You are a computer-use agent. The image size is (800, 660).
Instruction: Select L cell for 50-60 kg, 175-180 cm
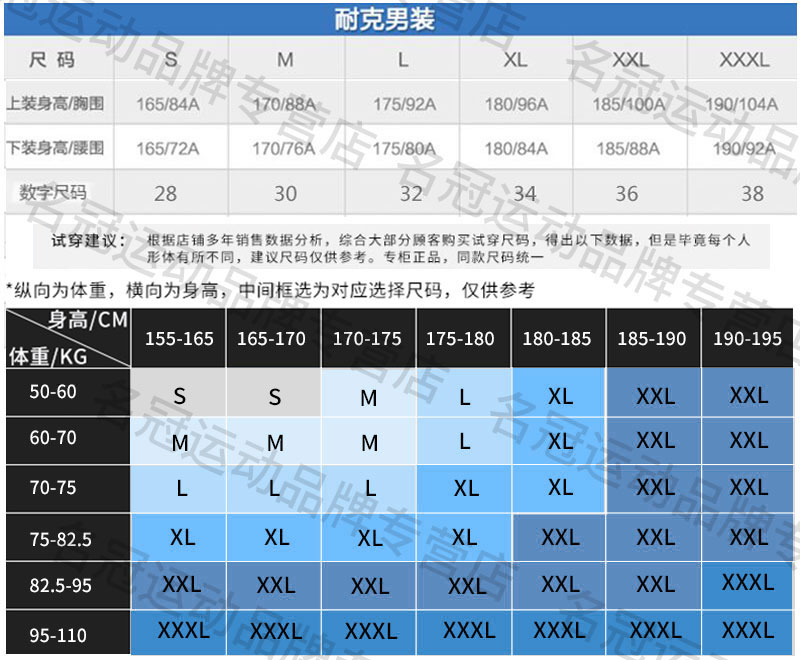464,393
